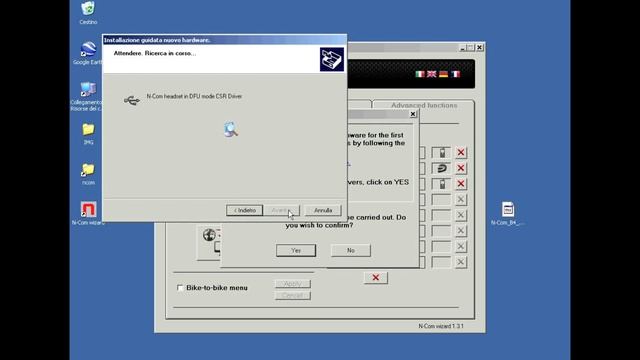Viewport: 640px width, 360px height.
Task: Click the empty slot button in fourth row
Action: [x=441, y=200]
